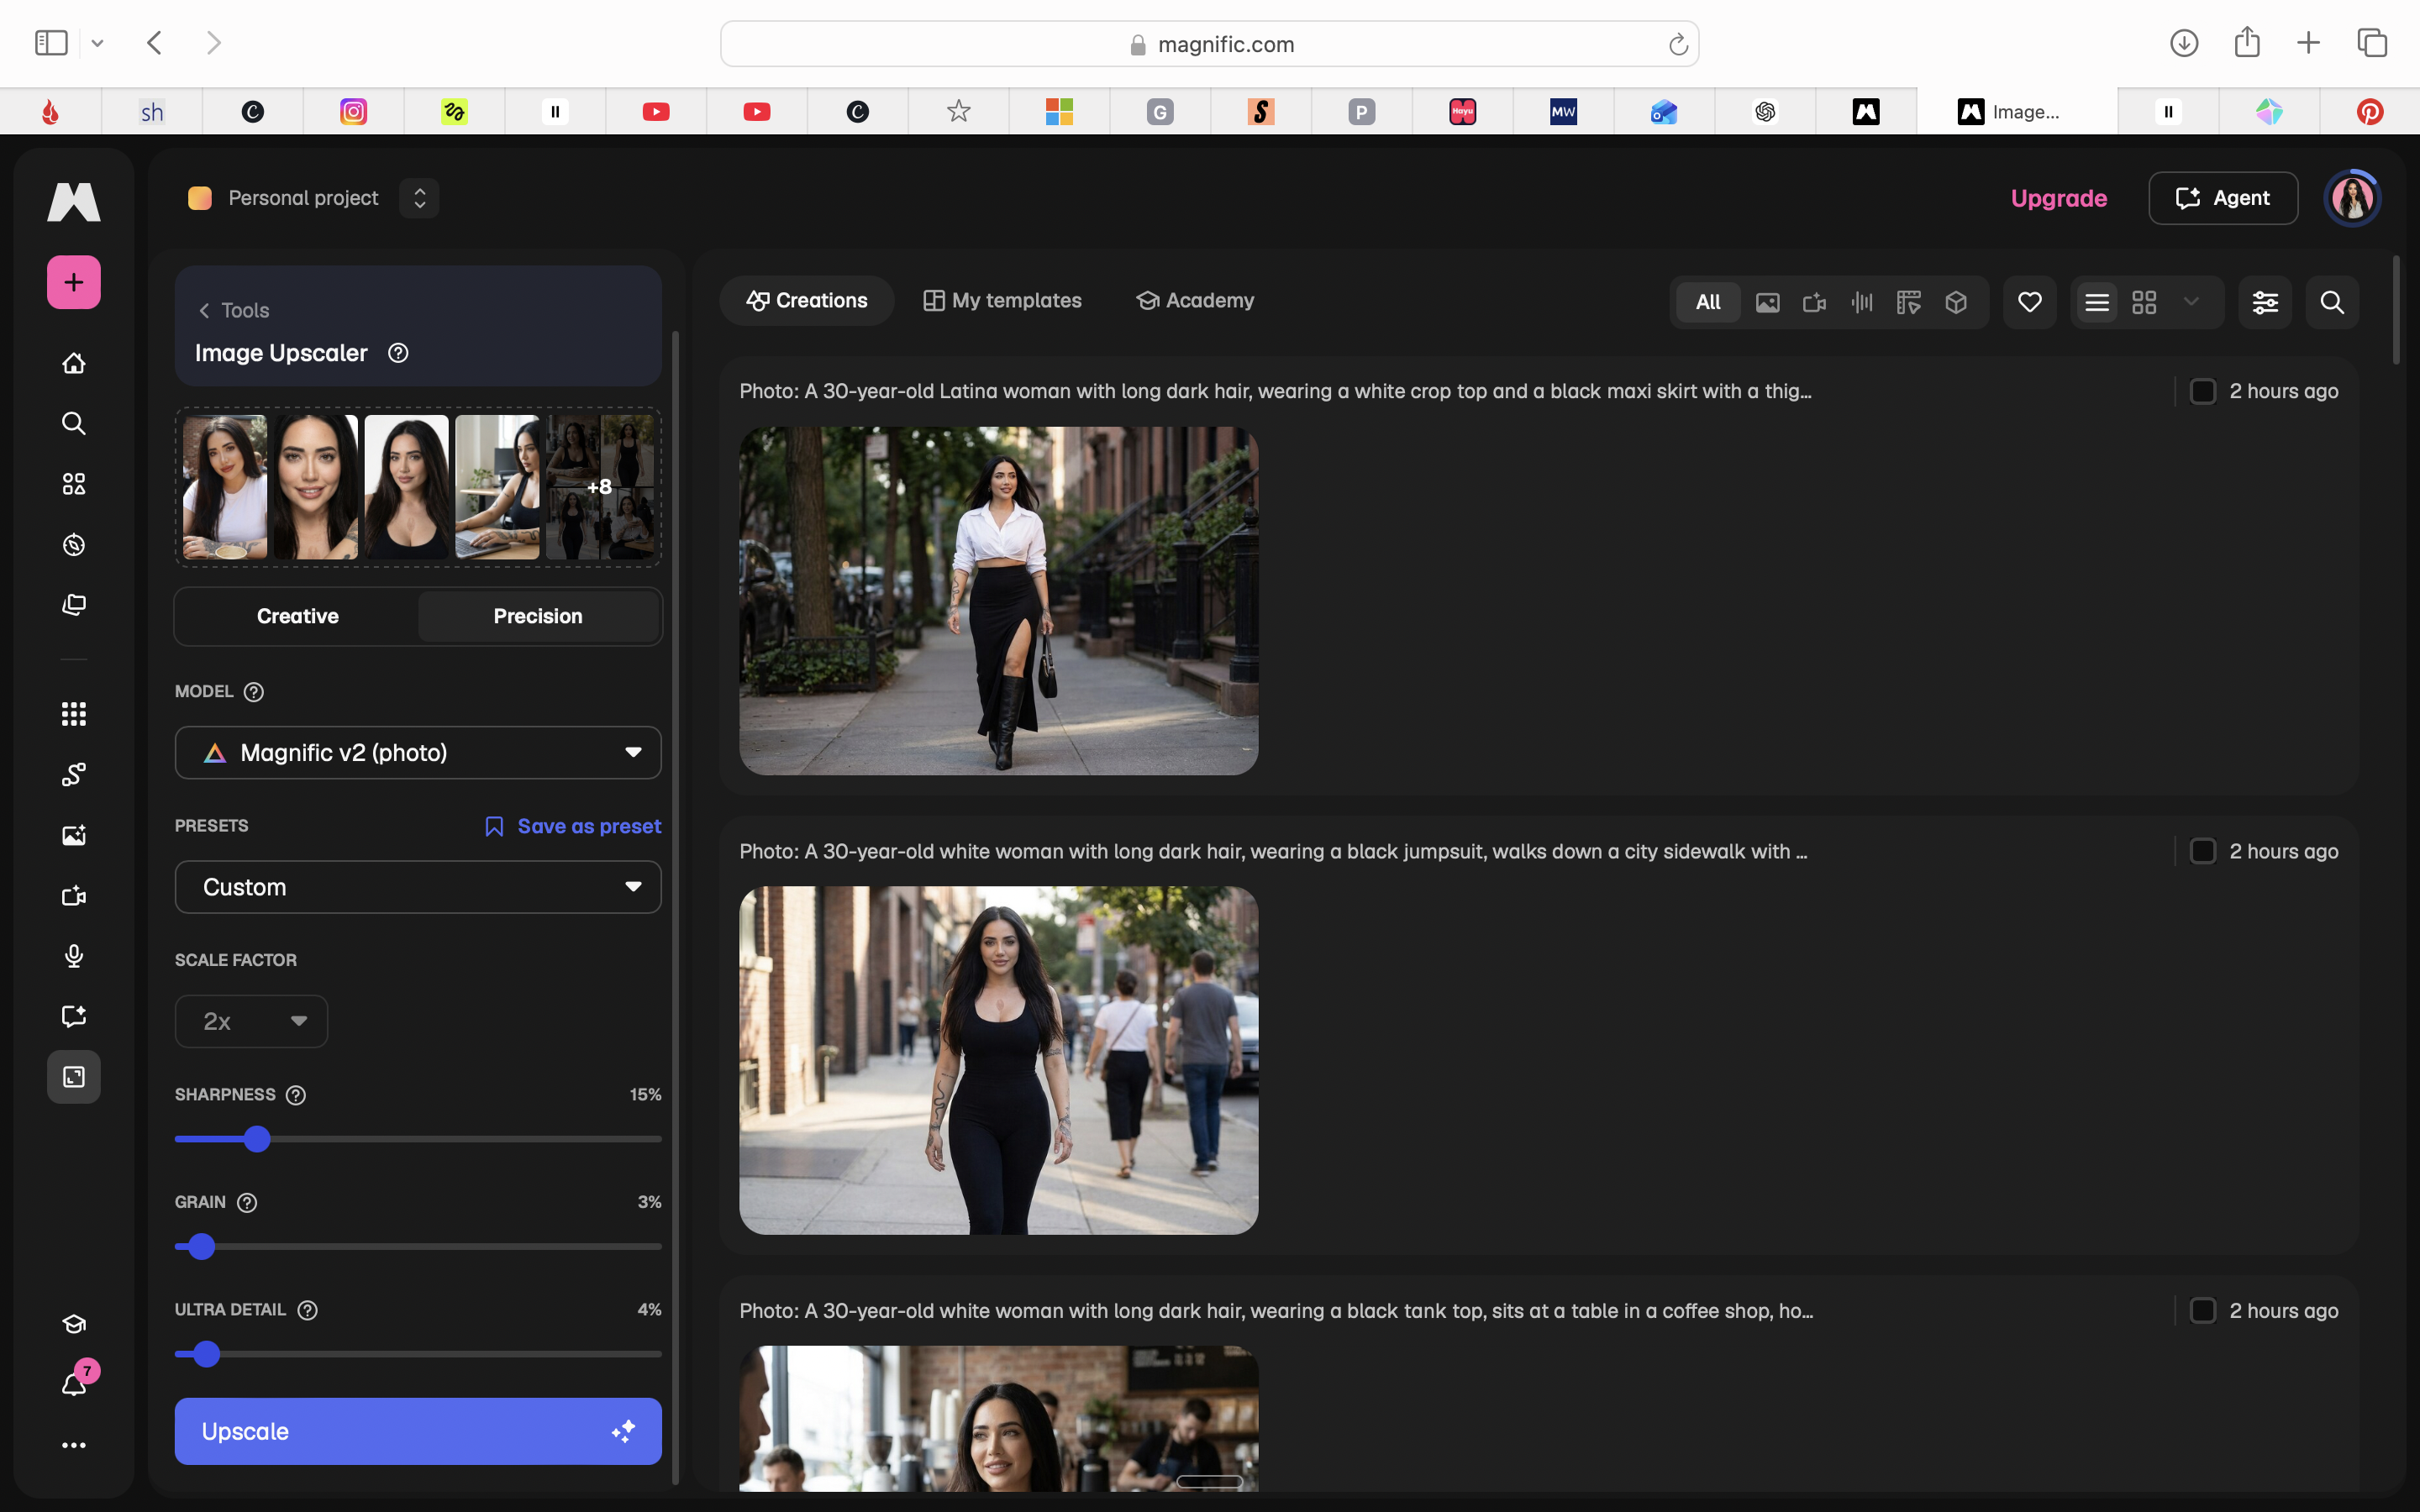Image resolution: width=2420 pixels, height=1512 pixels.
Task: Search creations with the magnifier icon
Action: tap(2332, 302)
